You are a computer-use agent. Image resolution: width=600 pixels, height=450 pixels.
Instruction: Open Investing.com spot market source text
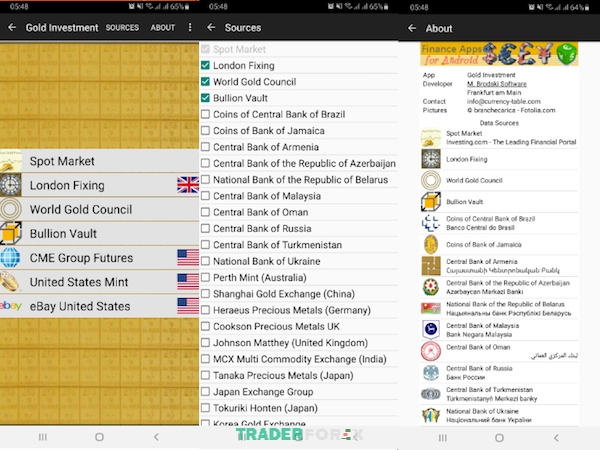tap(511, 142)
